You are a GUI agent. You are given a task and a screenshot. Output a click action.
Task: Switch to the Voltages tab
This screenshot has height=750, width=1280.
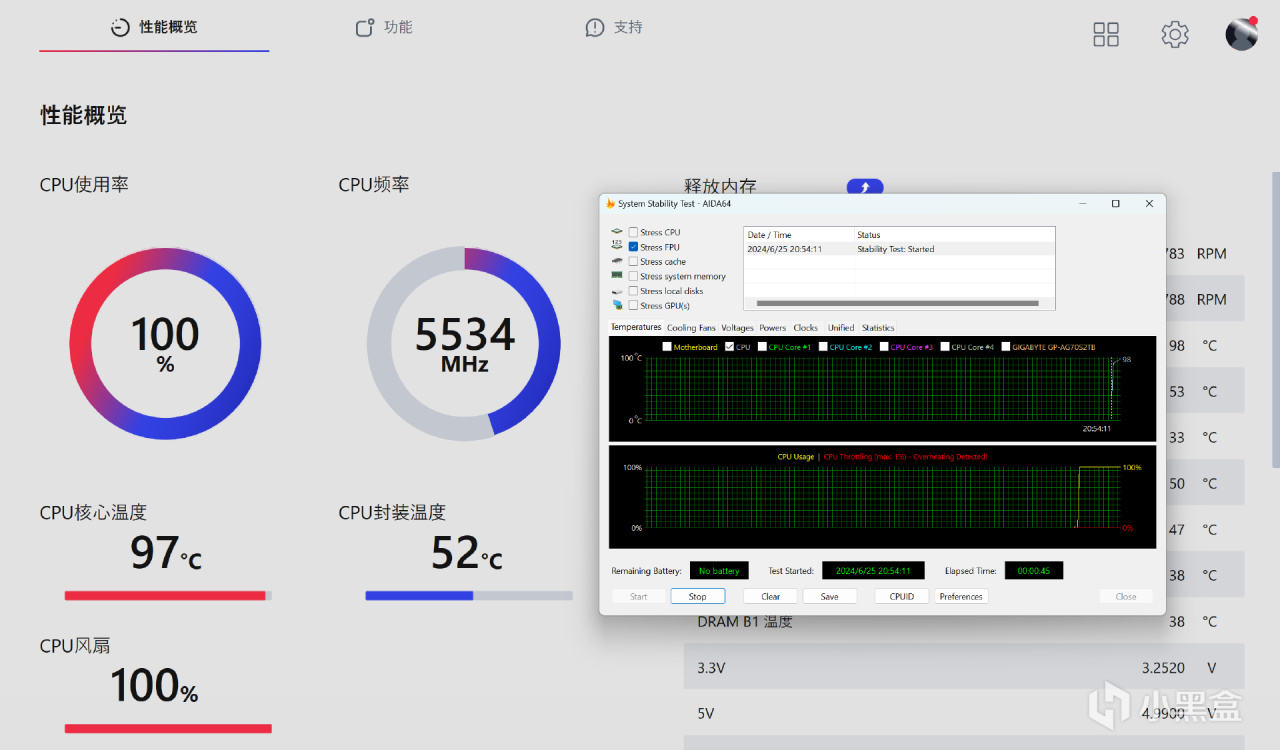[x=737, y=328]
